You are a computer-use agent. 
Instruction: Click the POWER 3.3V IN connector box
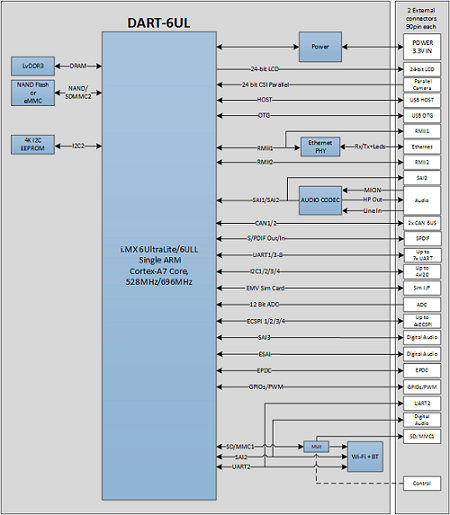(x=422, y=47)
